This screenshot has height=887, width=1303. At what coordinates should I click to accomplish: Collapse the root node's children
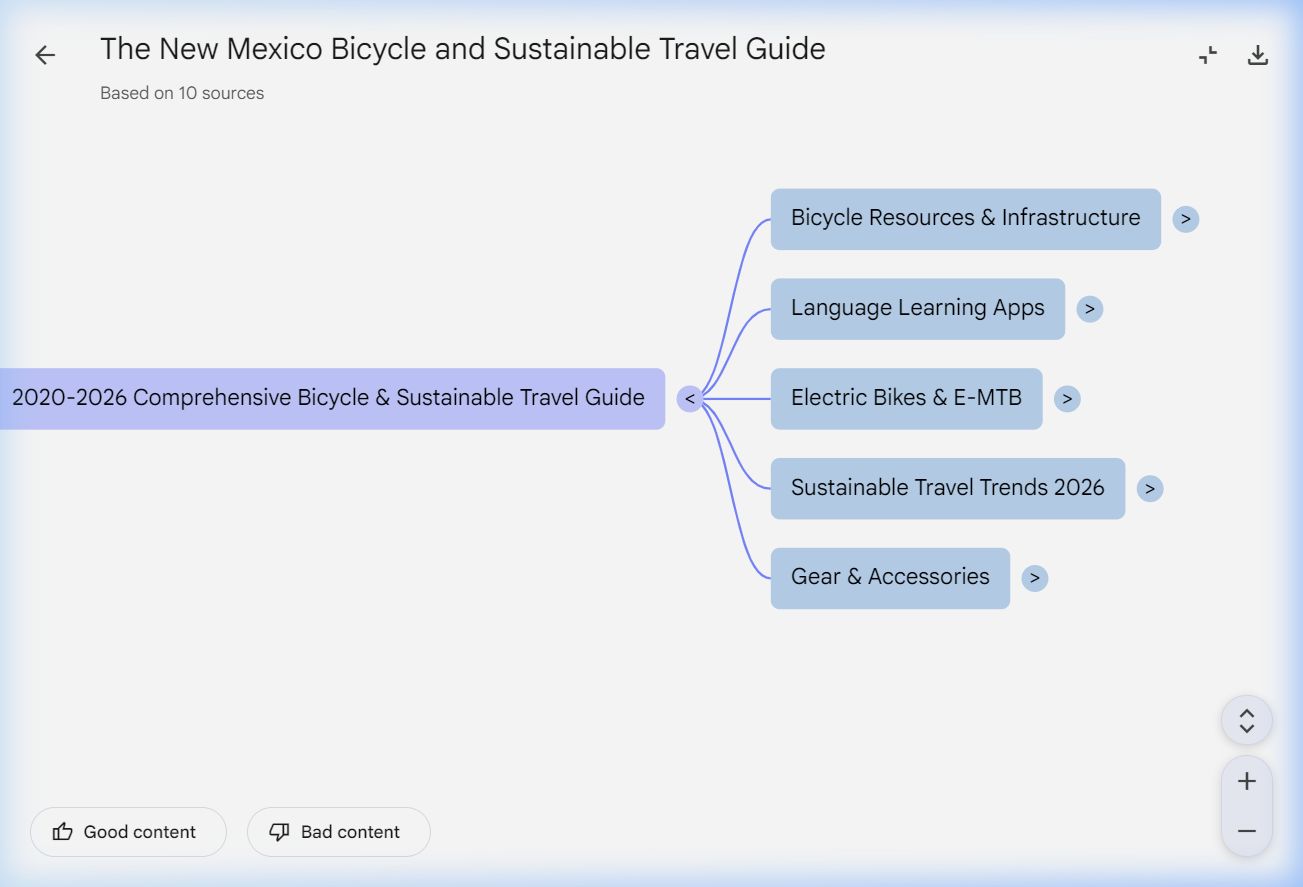pos(689,399)
